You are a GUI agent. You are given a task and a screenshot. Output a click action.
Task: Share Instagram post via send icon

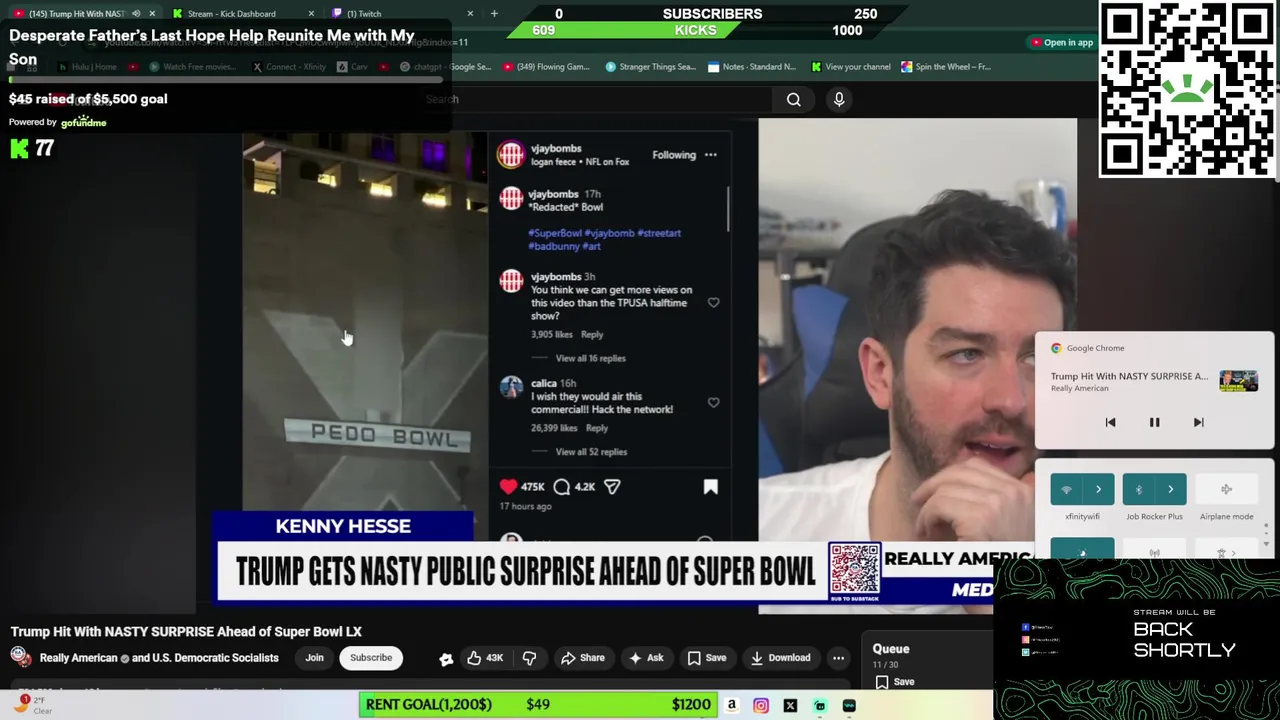612,487
